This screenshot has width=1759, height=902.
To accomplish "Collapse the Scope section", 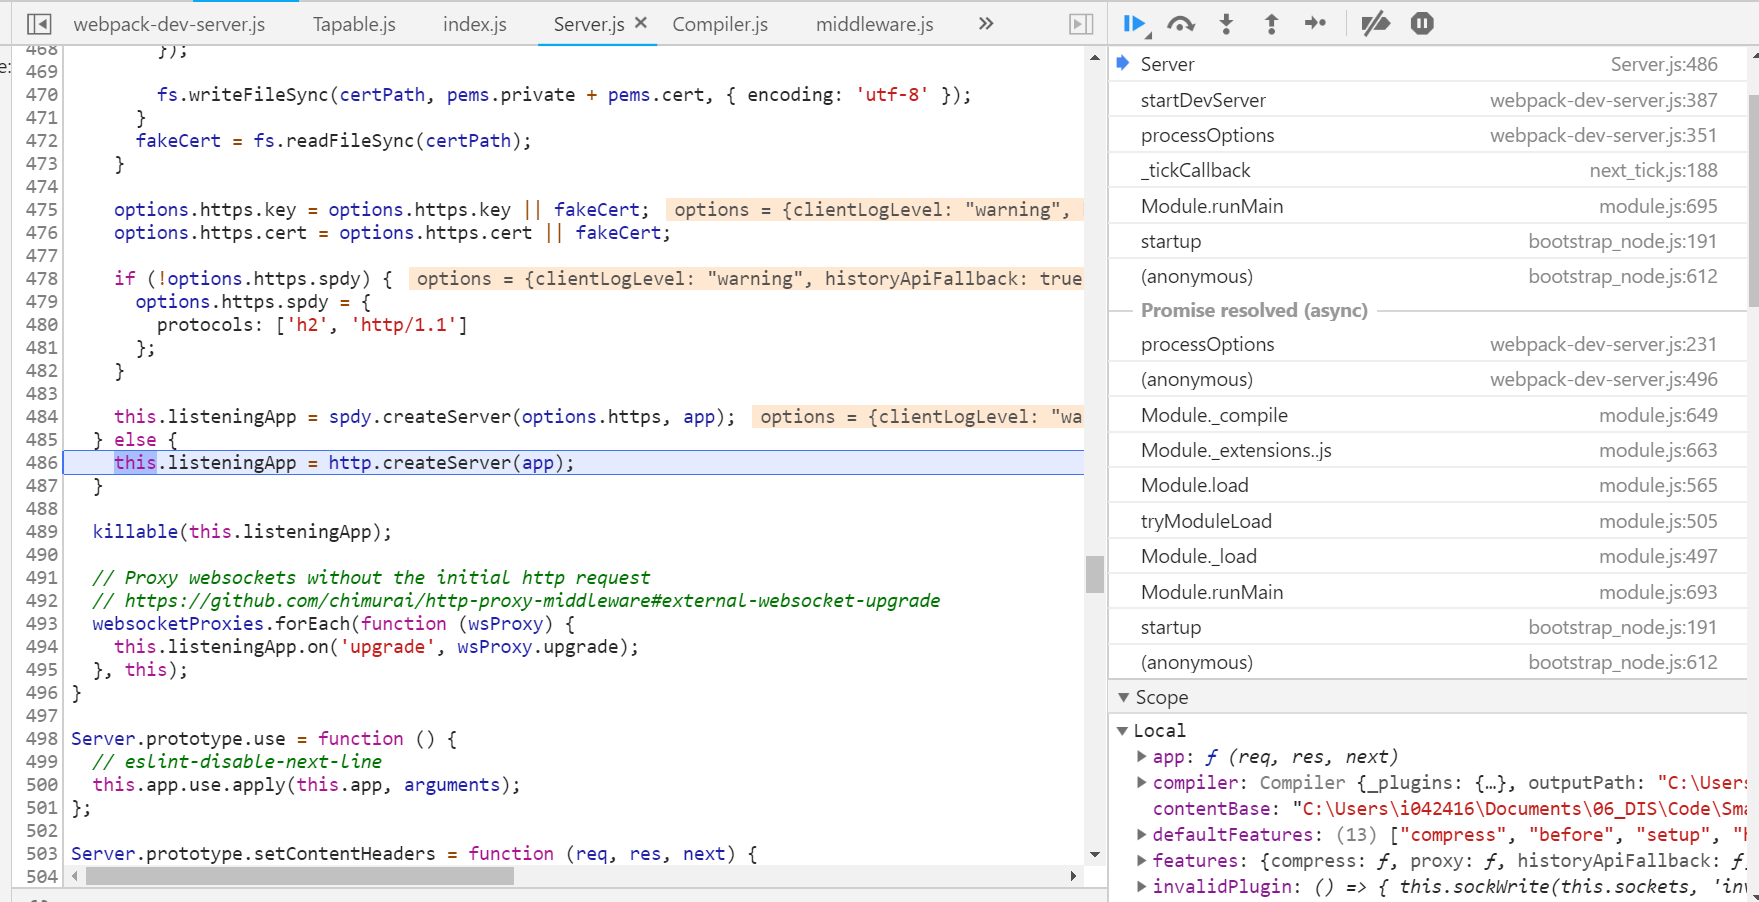I will [1124, 697].
